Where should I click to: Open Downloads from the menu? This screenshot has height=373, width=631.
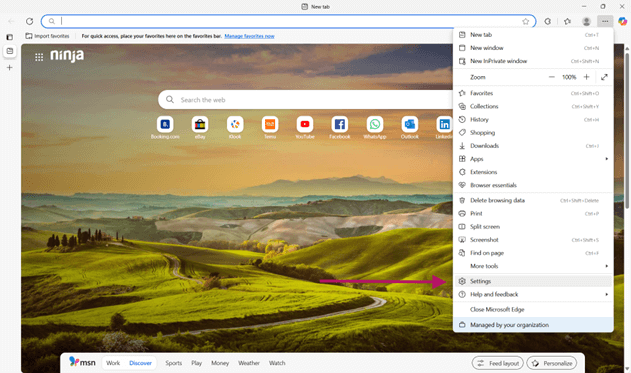533,146
